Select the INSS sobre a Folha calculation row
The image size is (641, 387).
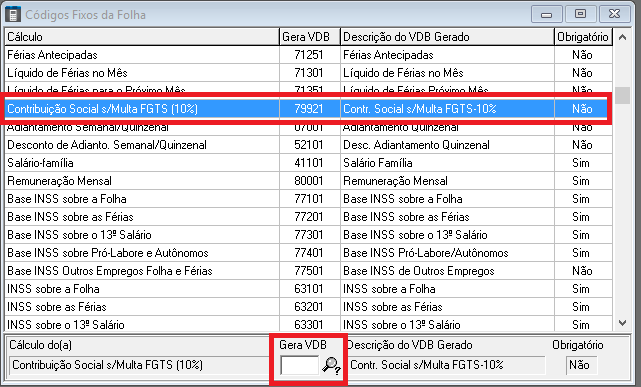point(308,289)
